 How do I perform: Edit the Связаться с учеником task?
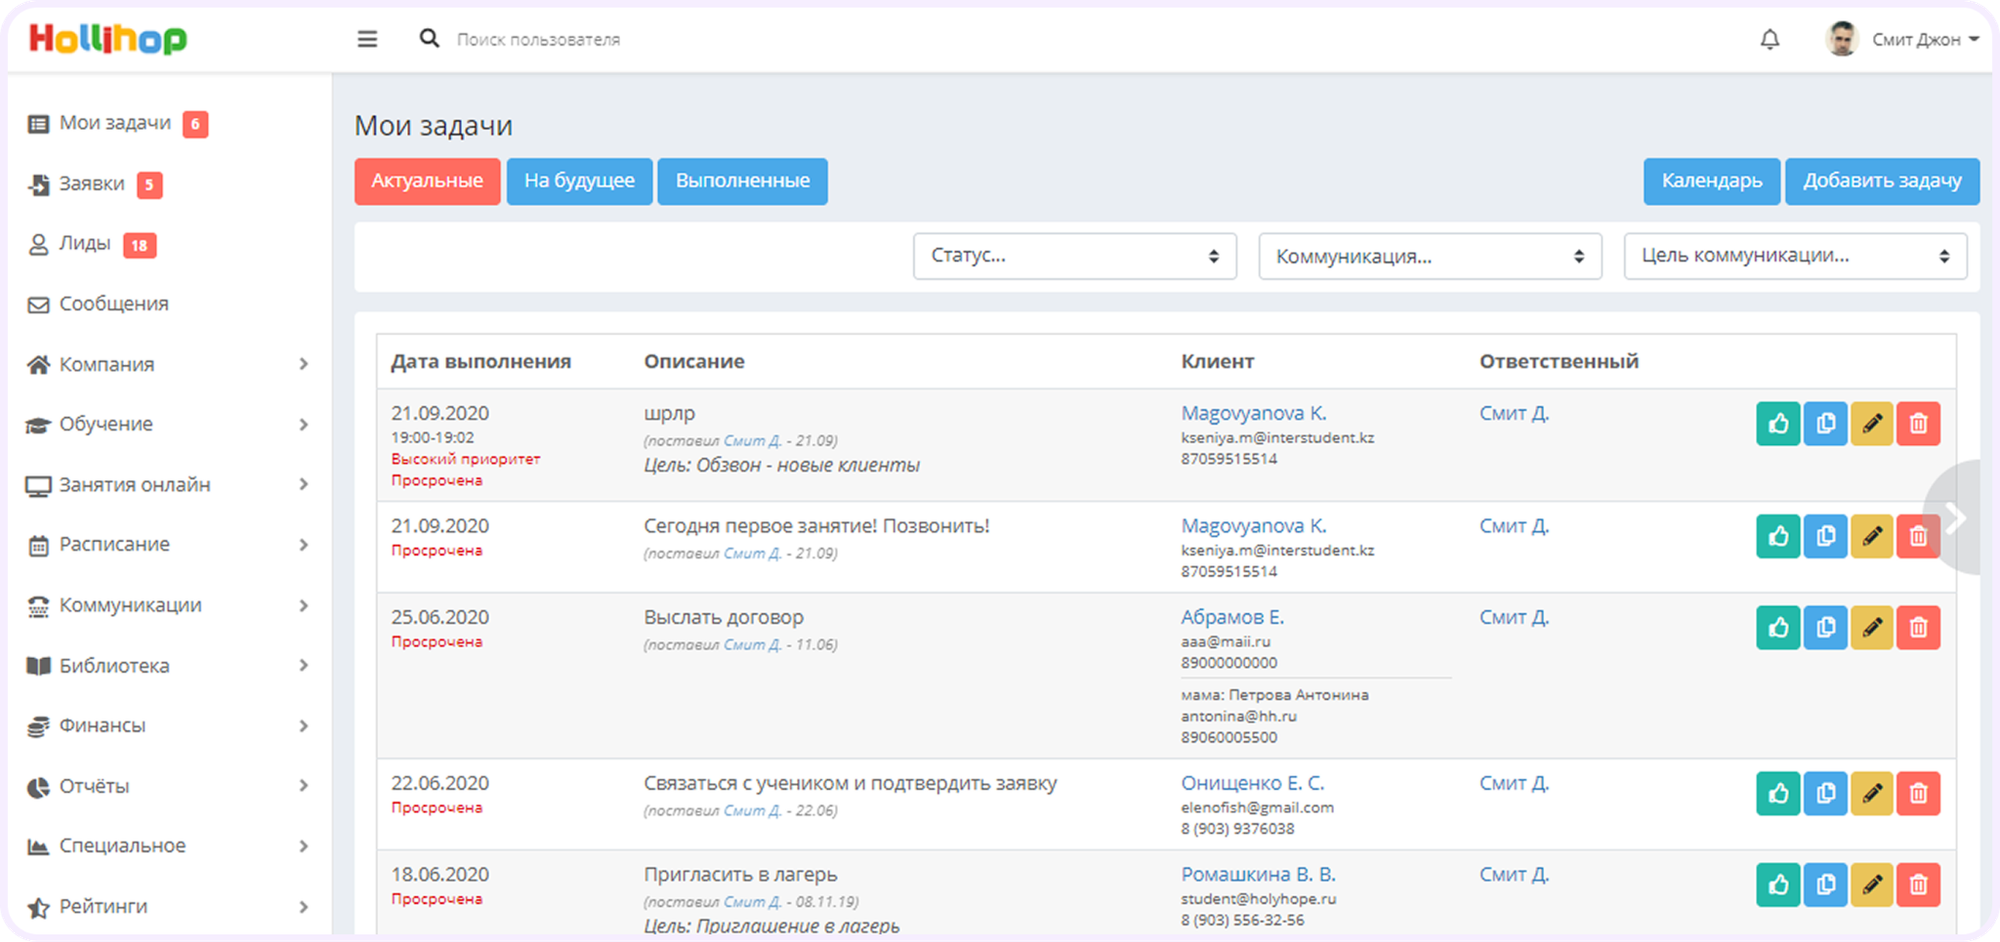pyautogui.click(x=1872, y=794)
